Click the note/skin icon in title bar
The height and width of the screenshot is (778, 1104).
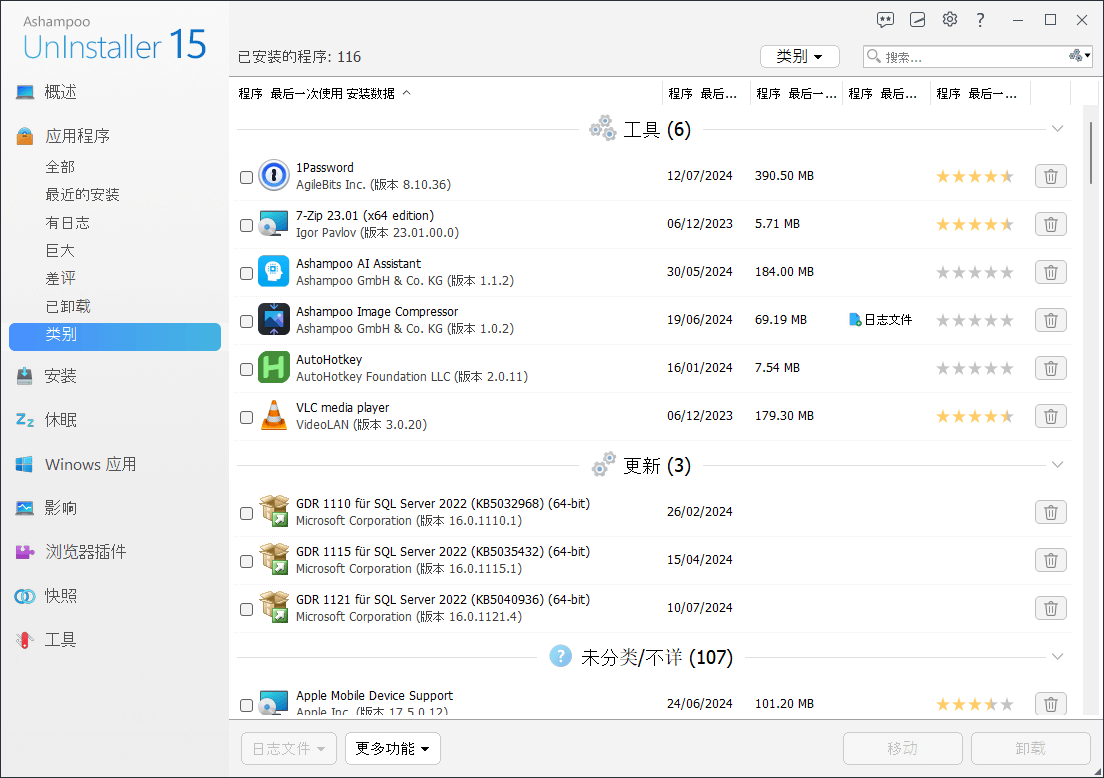[x=917, y=20]
